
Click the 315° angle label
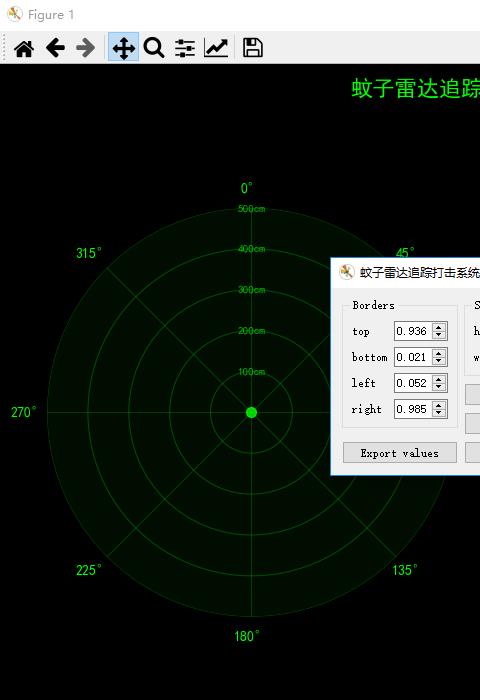click(x=88, y=253)
